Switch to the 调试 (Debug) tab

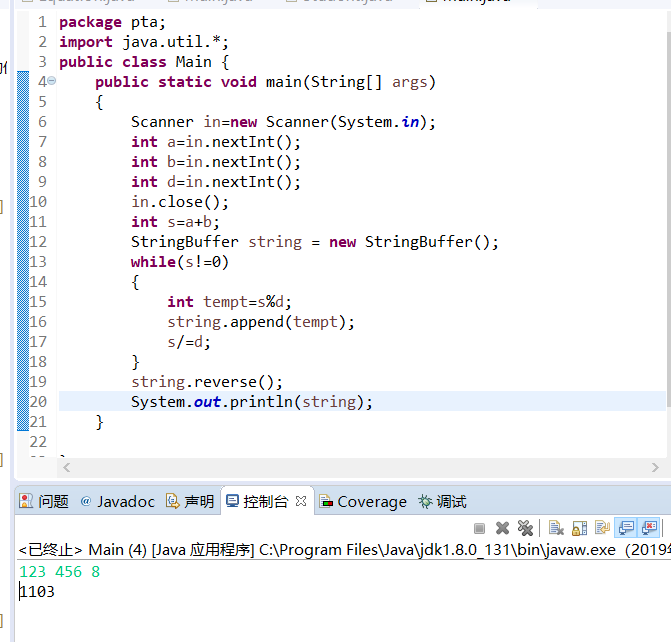click(x=442, y=502)
